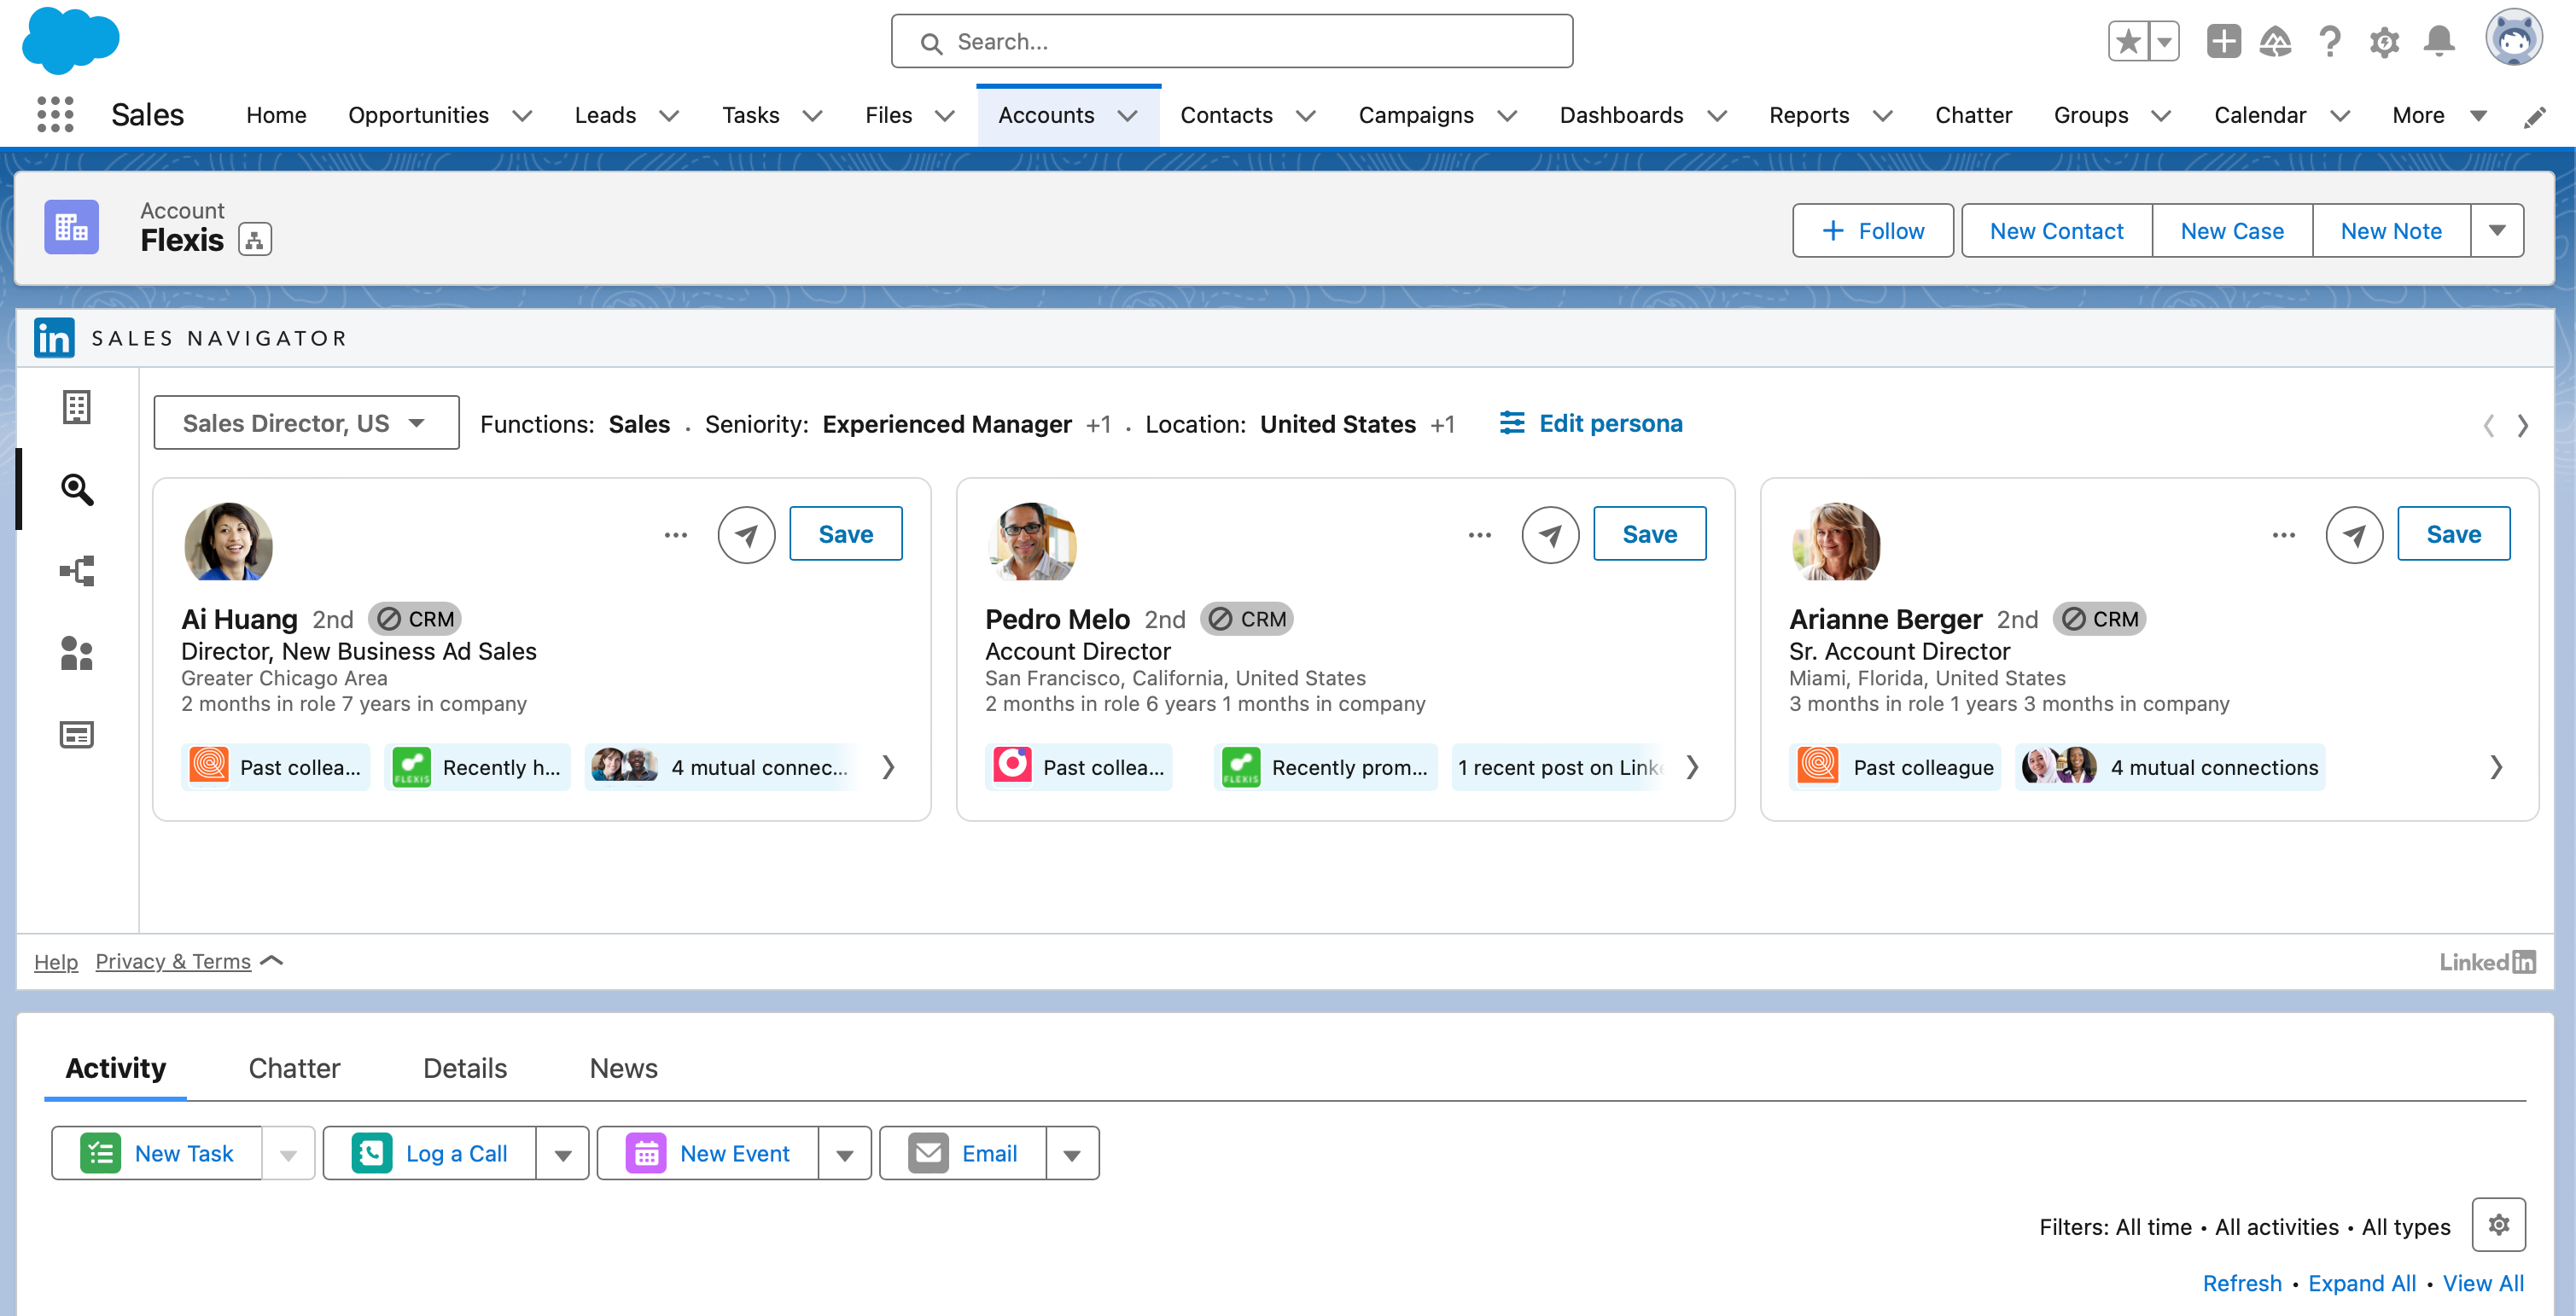Open the App Launcher grid
Image resolution: width=2576 pixels, height=1316 pixels.
click(x=55, y=115)
